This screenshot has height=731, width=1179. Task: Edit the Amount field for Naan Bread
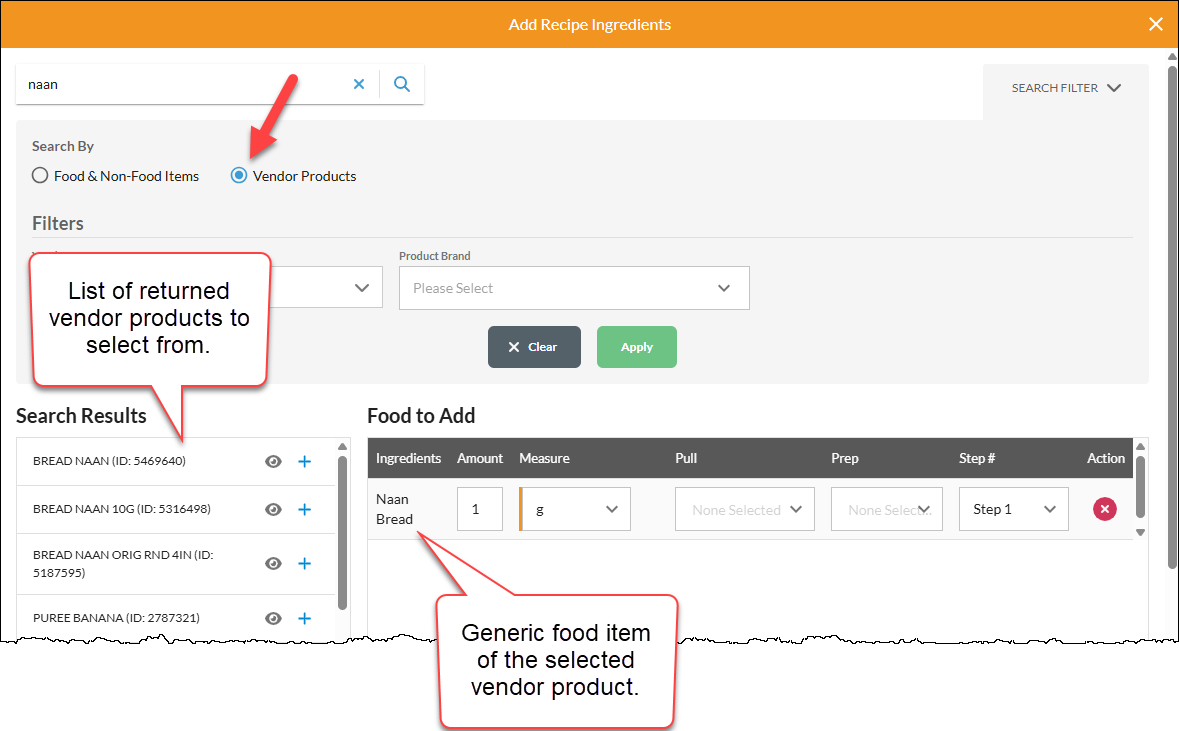[x=480, y=509]
